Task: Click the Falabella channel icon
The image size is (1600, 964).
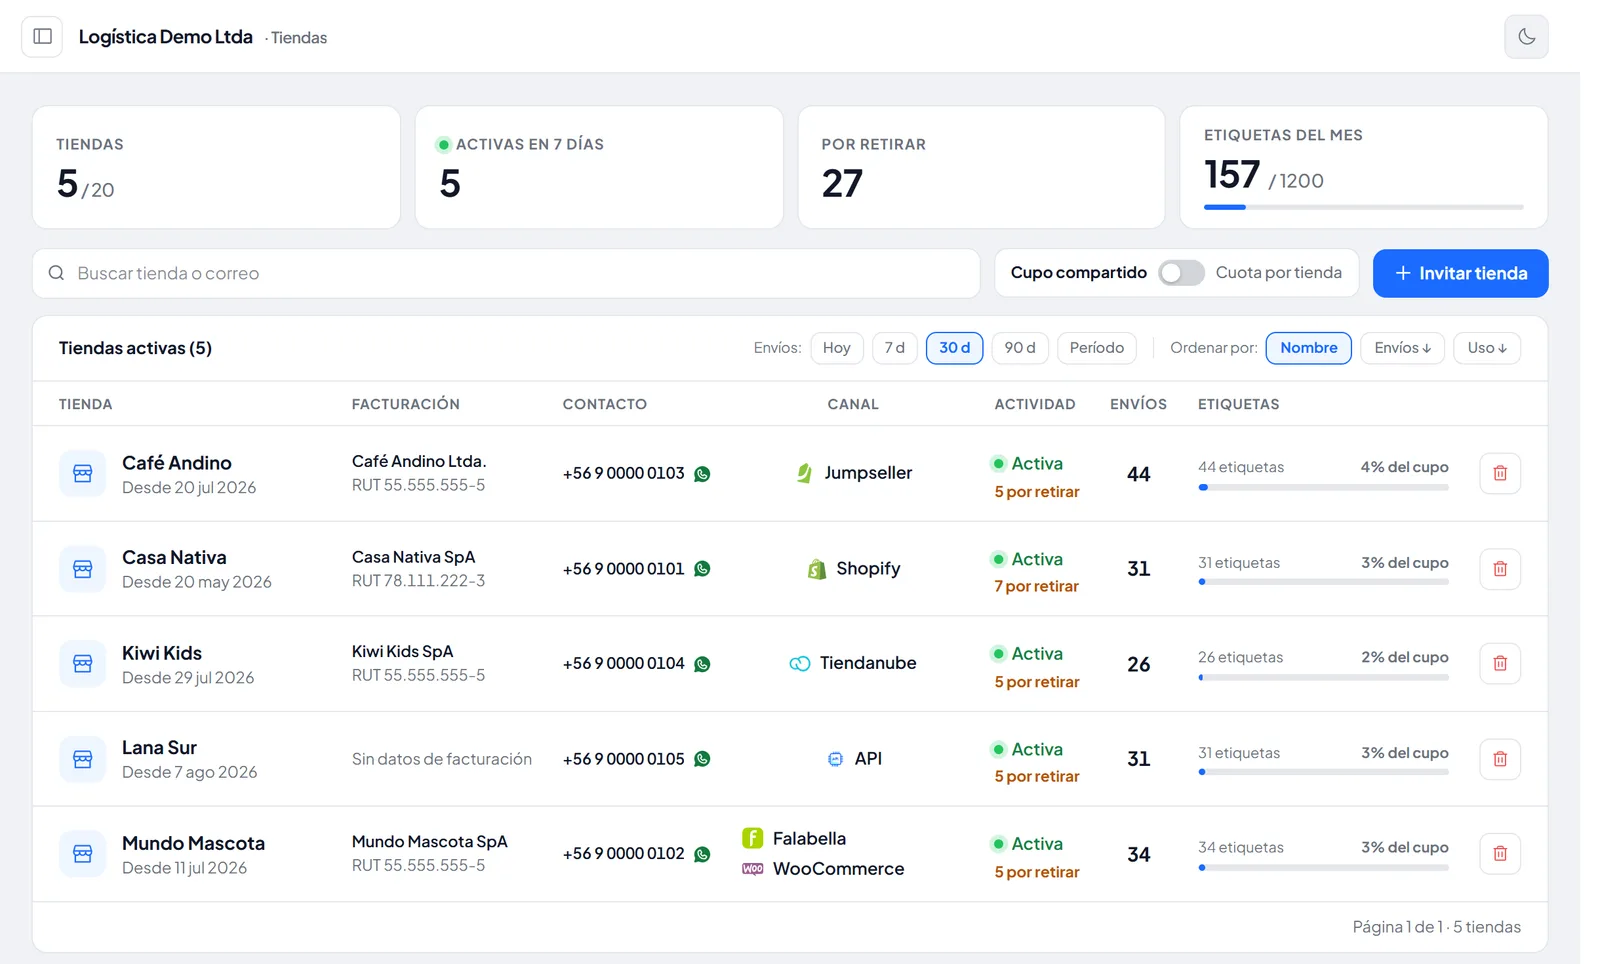Action: pos(752,838)
